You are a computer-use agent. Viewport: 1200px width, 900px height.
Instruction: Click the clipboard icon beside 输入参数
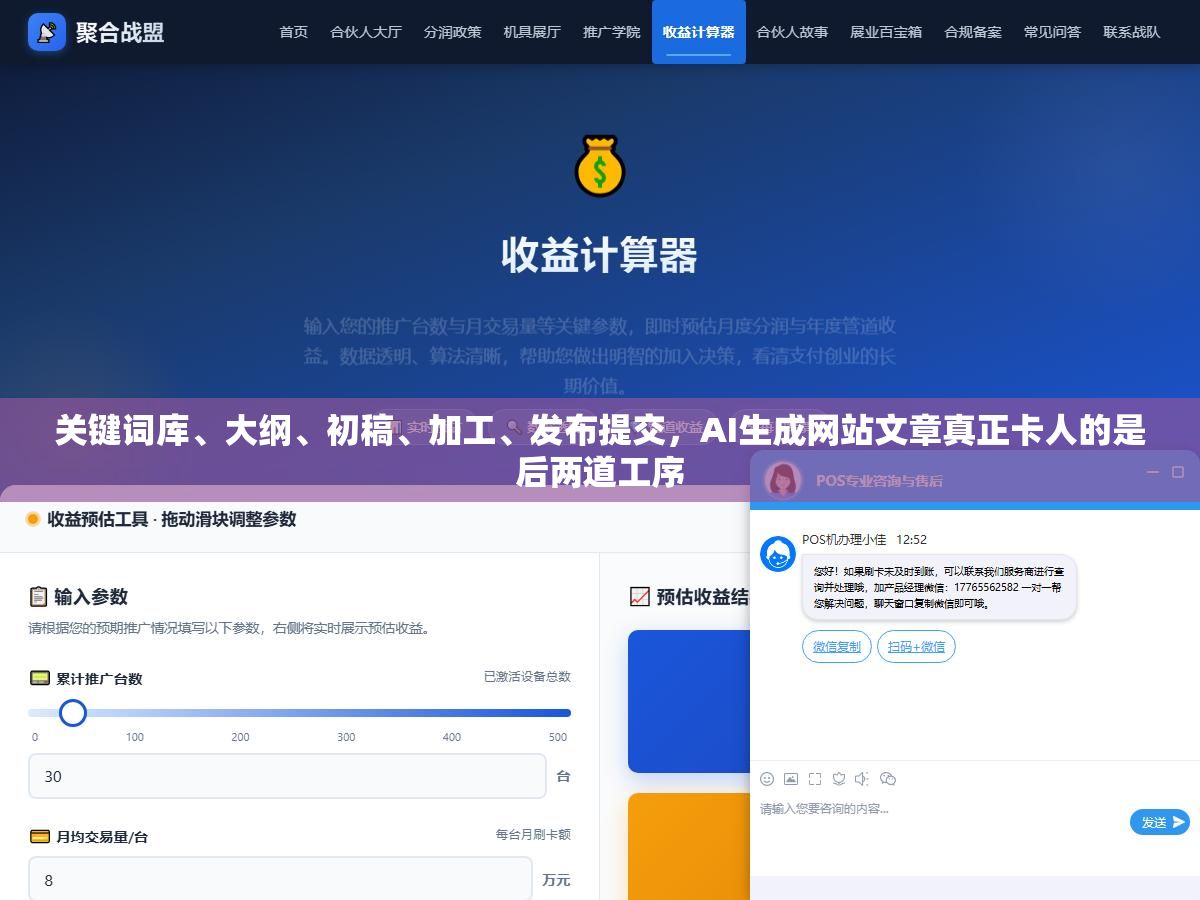(x=38, y=597)
